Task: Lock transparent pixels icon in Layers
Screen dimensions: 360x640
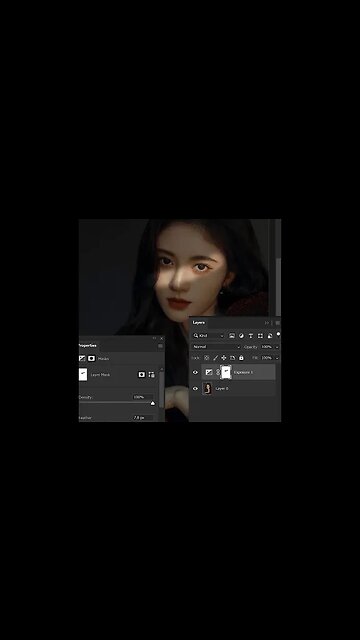Action: (x=207, y=358)
